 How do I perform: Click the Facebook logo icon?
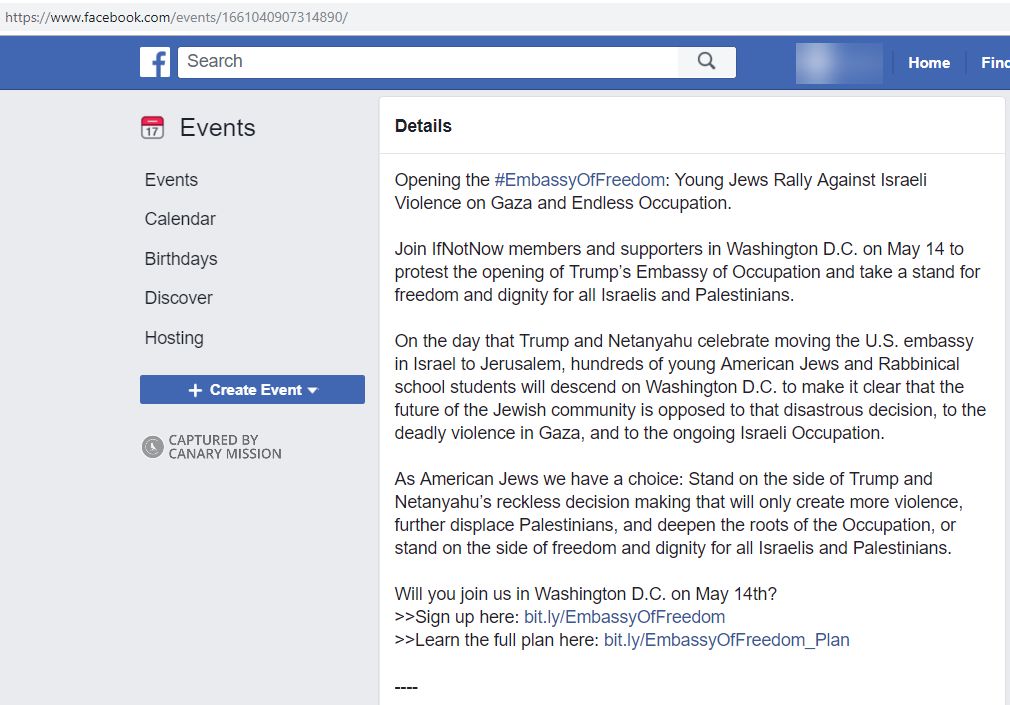[155, 63]
